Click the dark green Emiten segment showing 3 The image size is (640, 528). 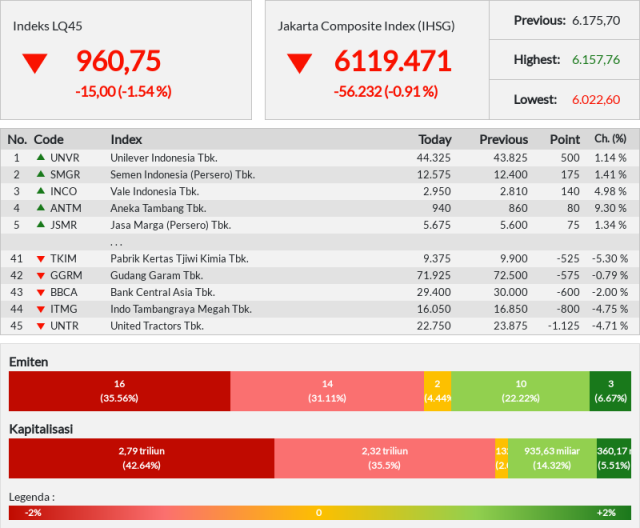pos(611,391)
